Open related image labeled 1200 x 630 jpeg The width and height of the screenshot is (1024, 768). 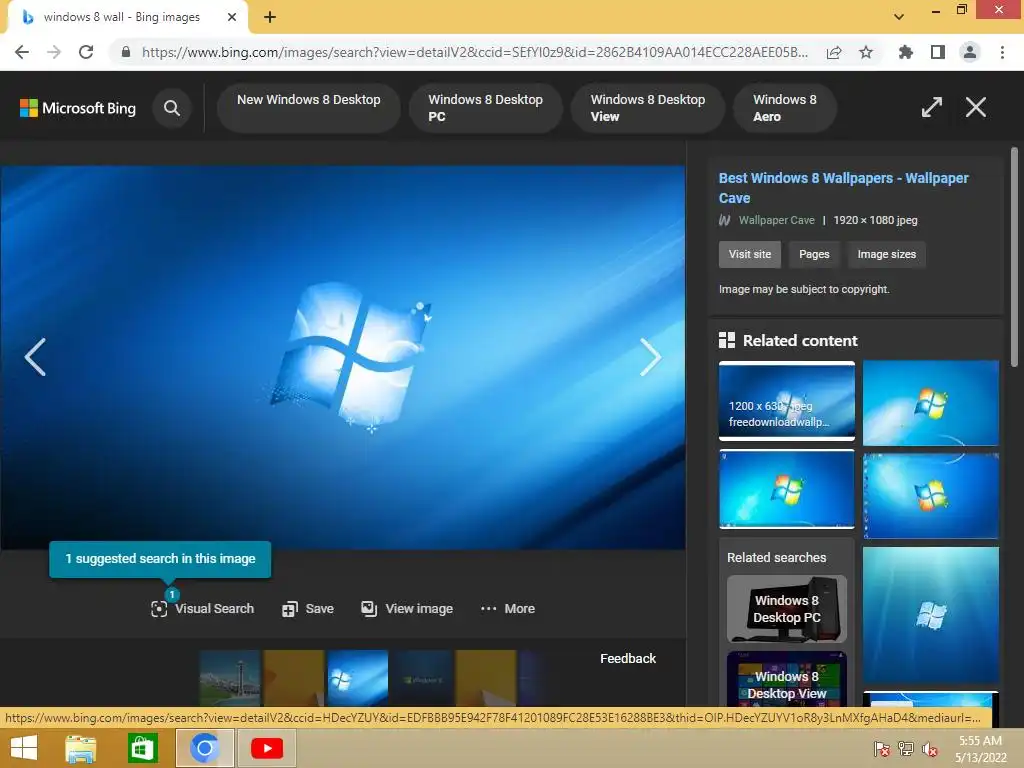pyautogui.click(x=786, y=400)
